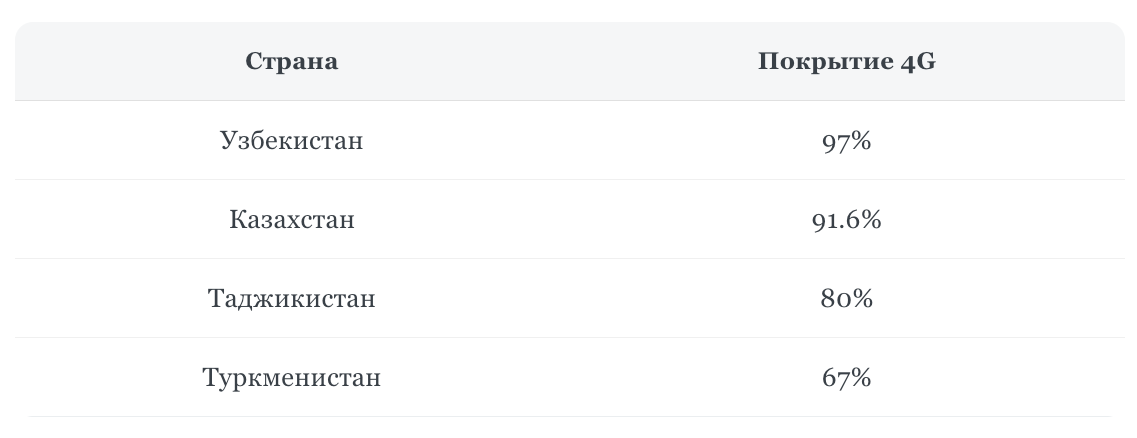Select the Узбекистан country cell
The width and height of the screenshot is (1137, 438).
(x=291, y=141)
